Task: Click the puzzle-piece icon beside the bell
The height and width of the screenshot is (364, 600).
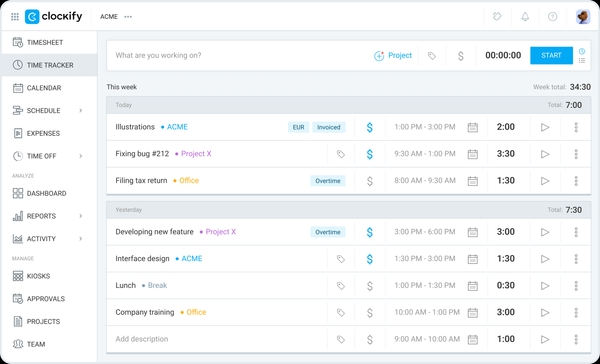Action: pyautogui.click(x=497, y=16)
